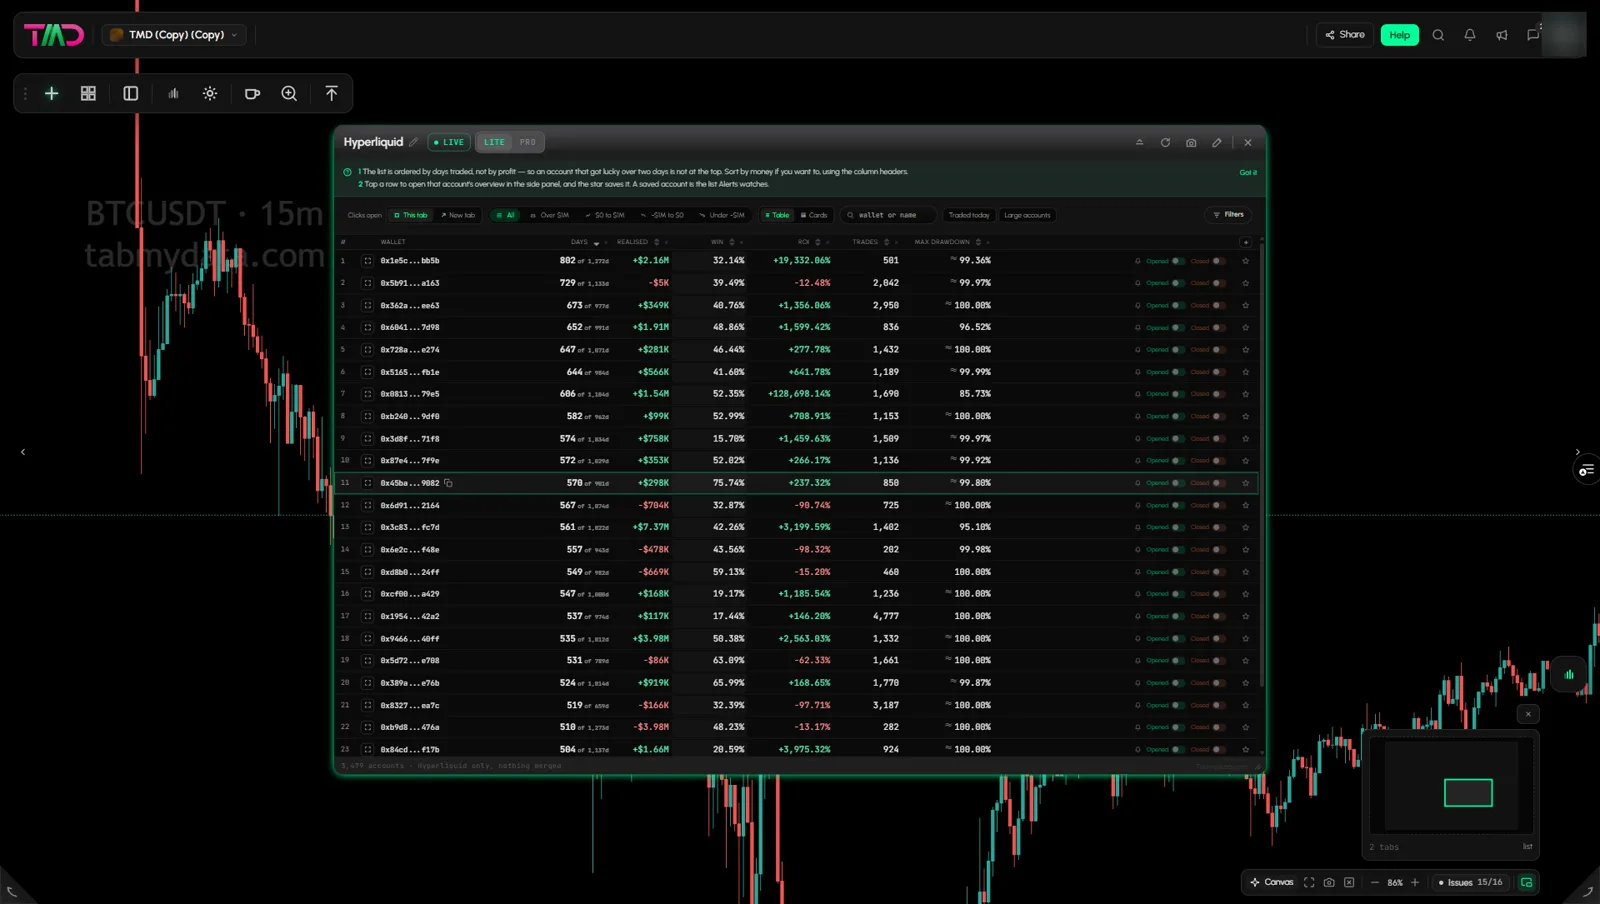Open the Filters panel
The width and height of the screenshot is (1600, 904).
pyautogui.click(x=1228, y=214)
